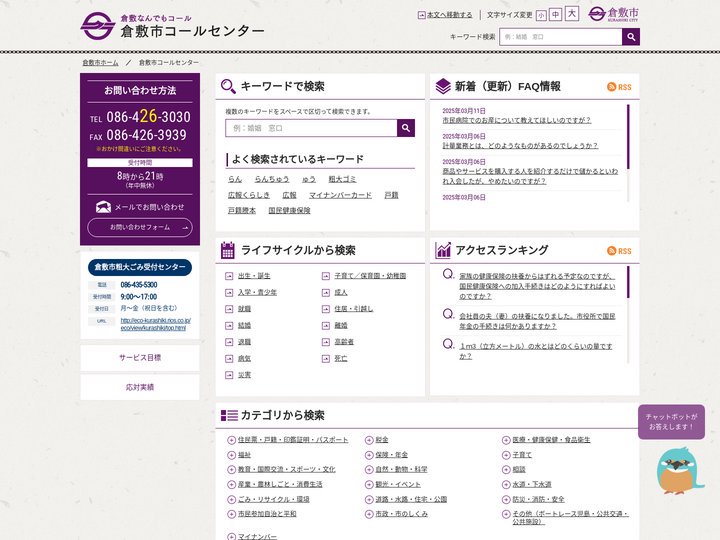Select the 国民健康保険 popular keyword
The height and width of the screenshot is (540, 720).
[x=289, y=210]
